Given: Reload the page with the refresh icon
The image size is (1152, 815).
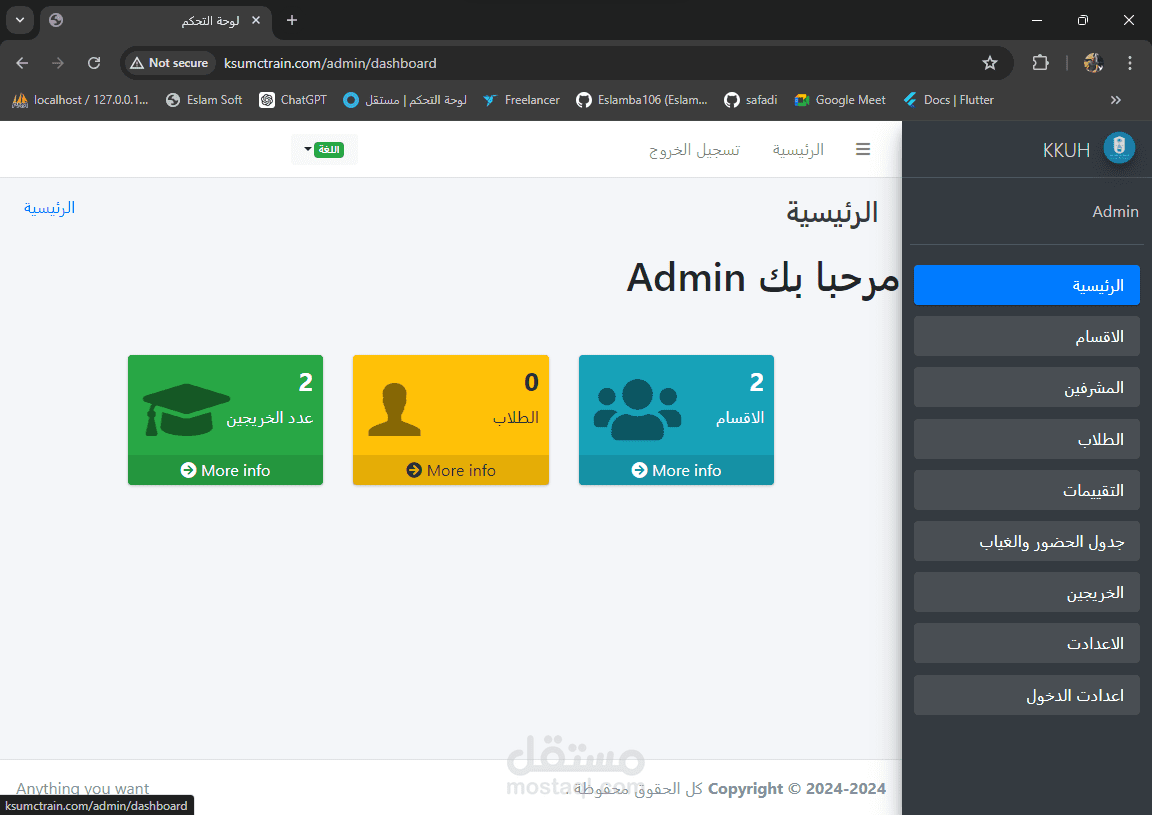Looking at the screenshot, I should [93, 62].
